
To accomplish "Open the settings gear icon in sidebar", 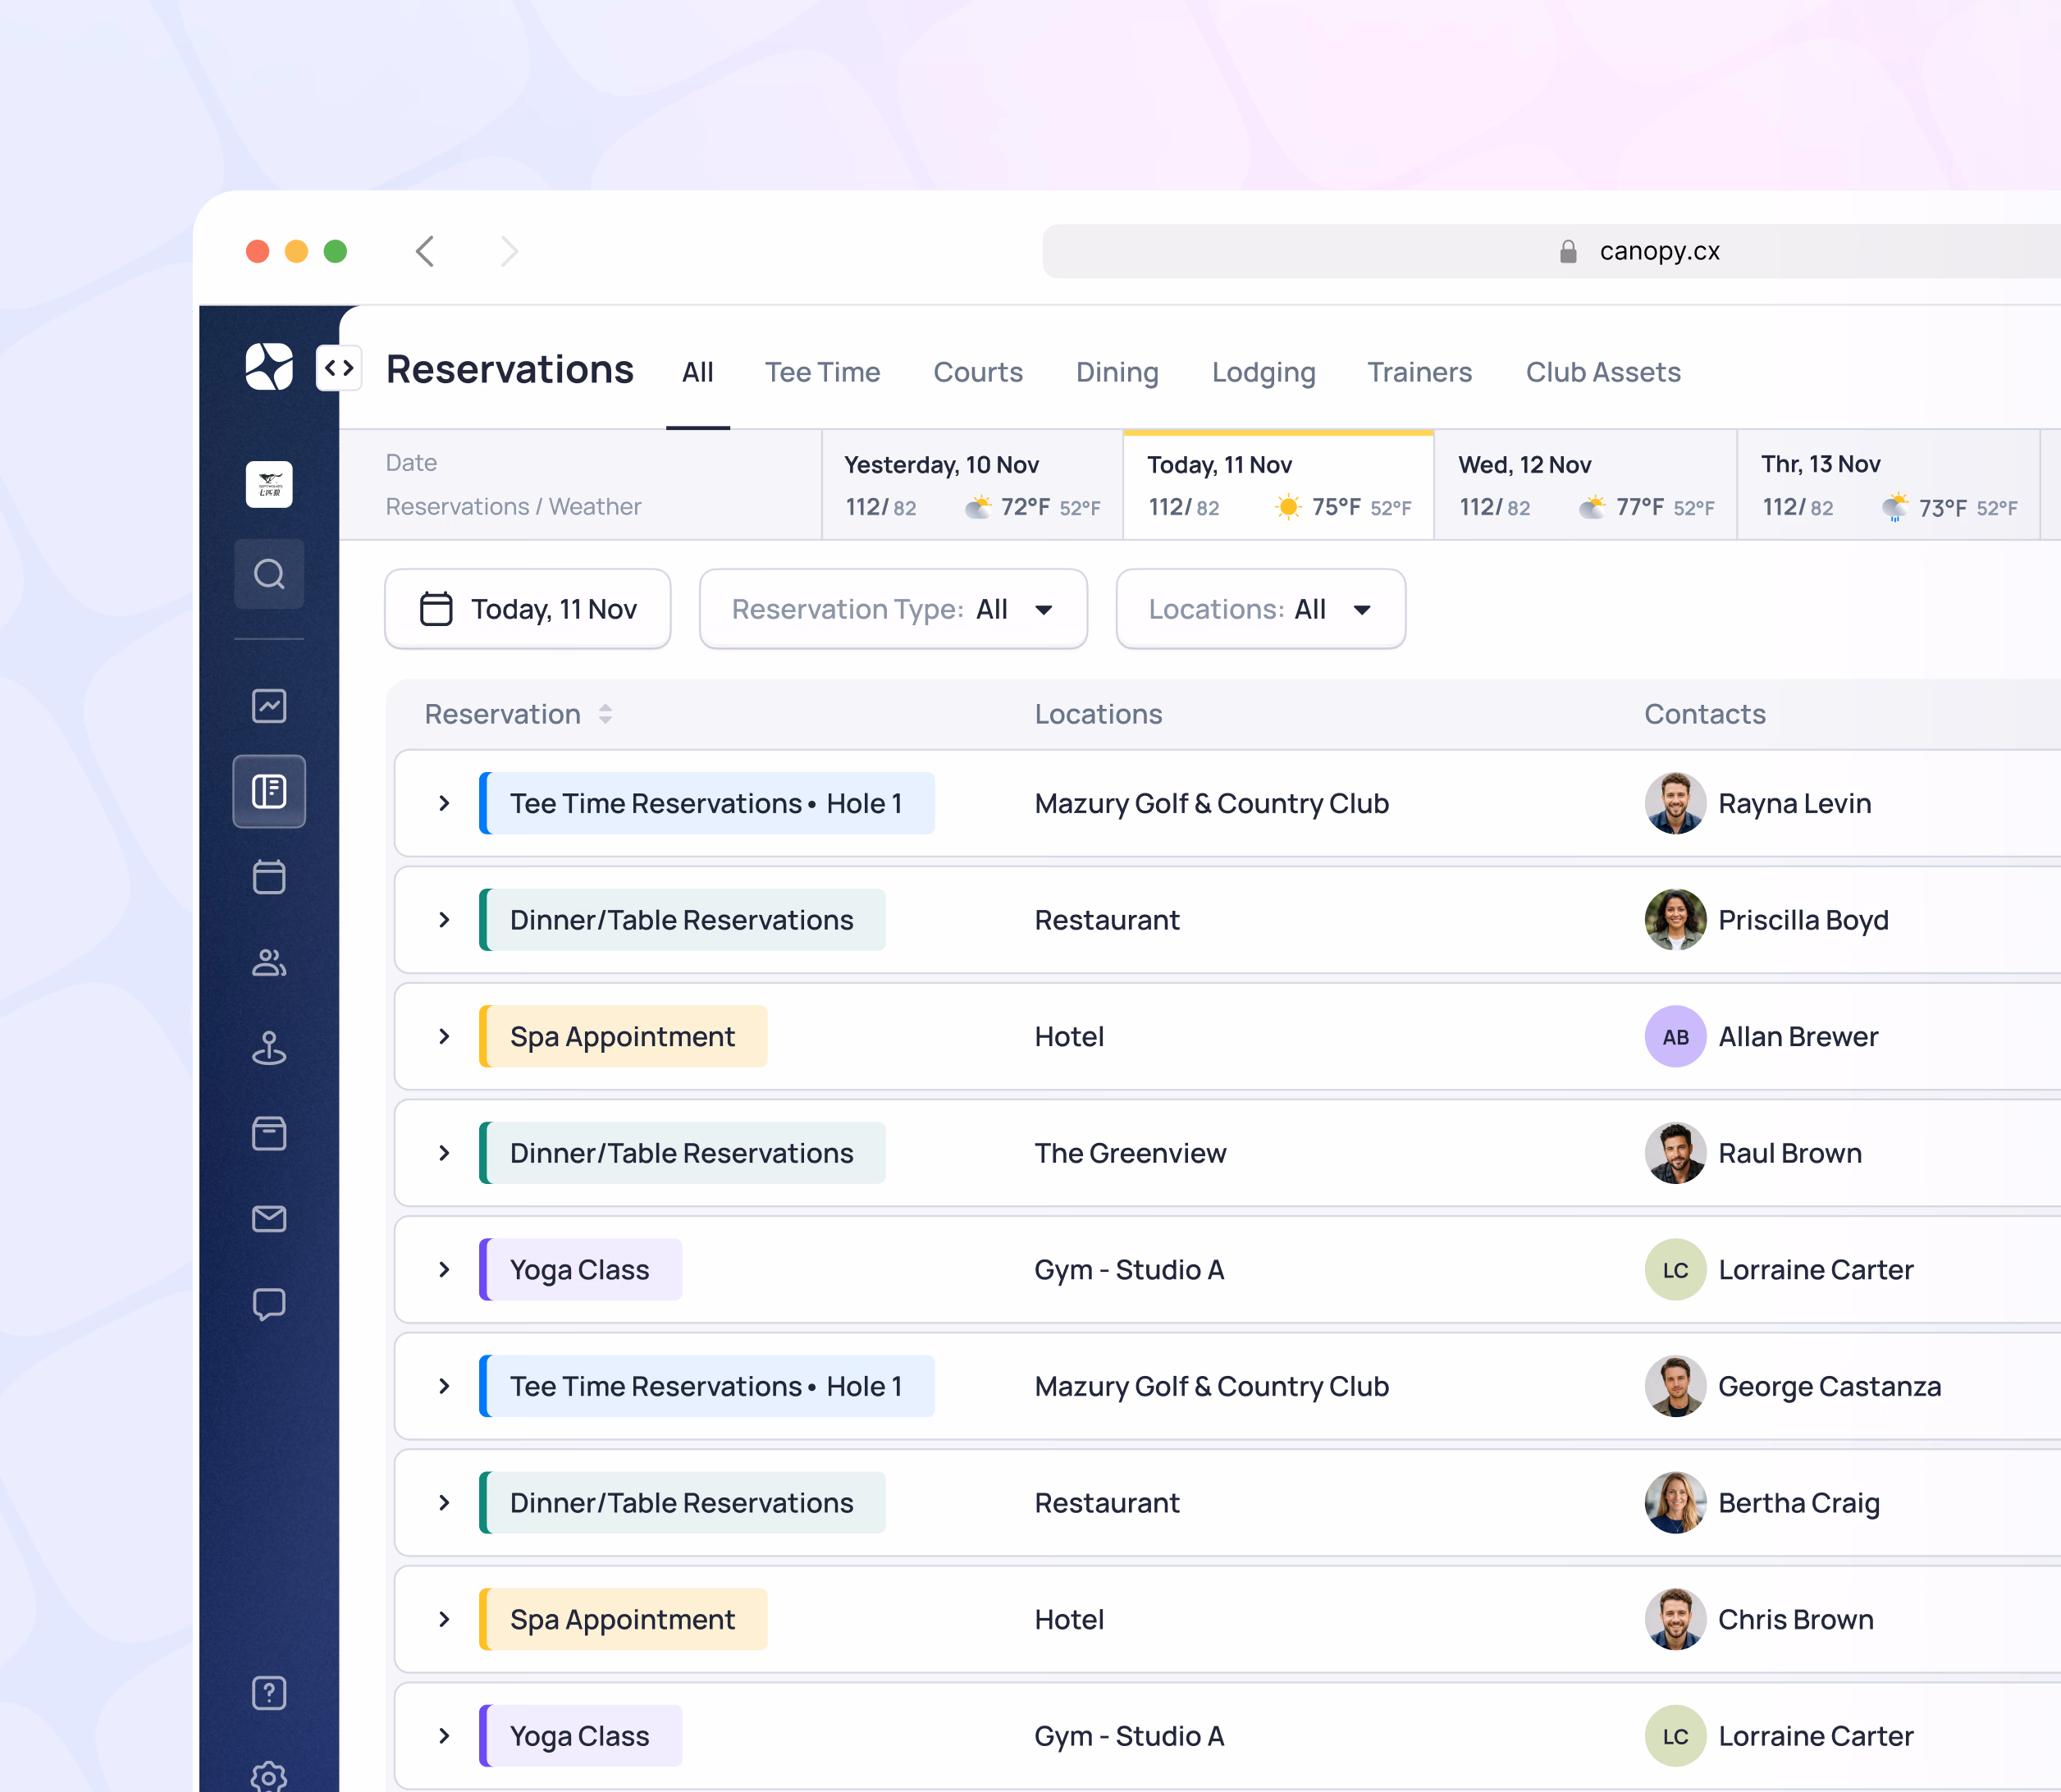I will [x=269, y=1777].
